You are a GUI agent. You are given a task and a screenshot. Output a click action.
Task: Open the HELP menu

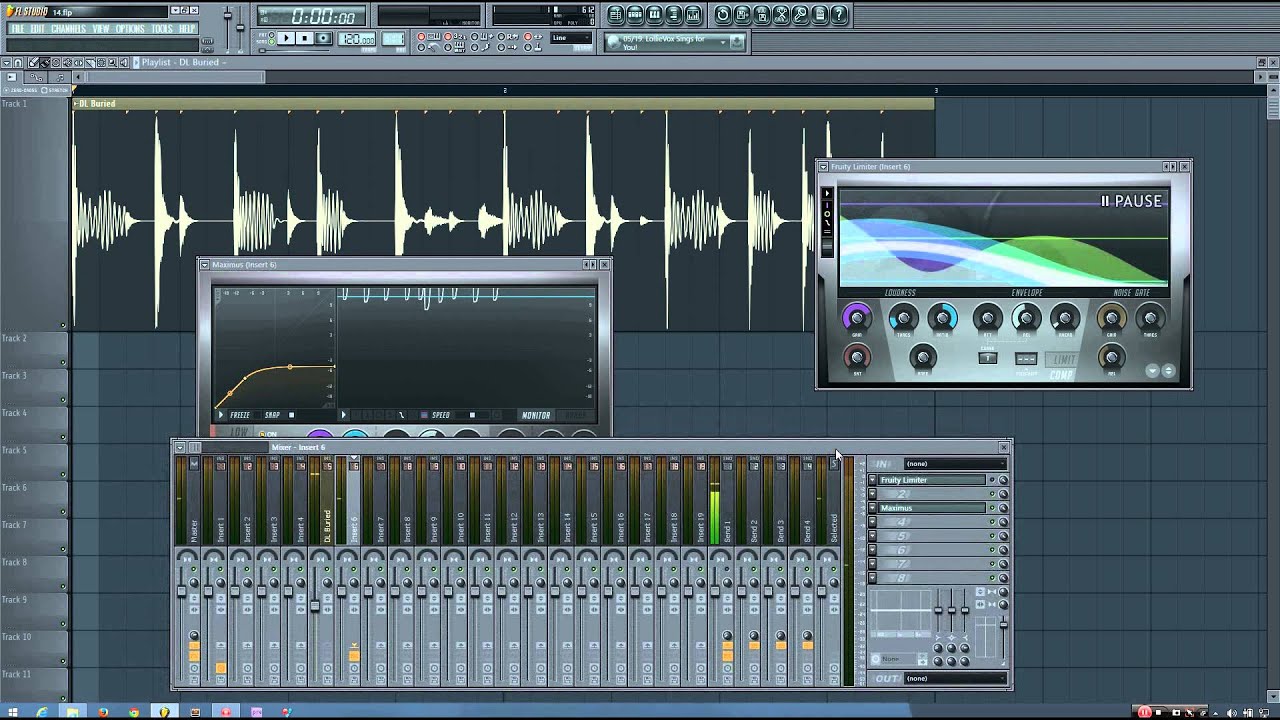[187, 29]
